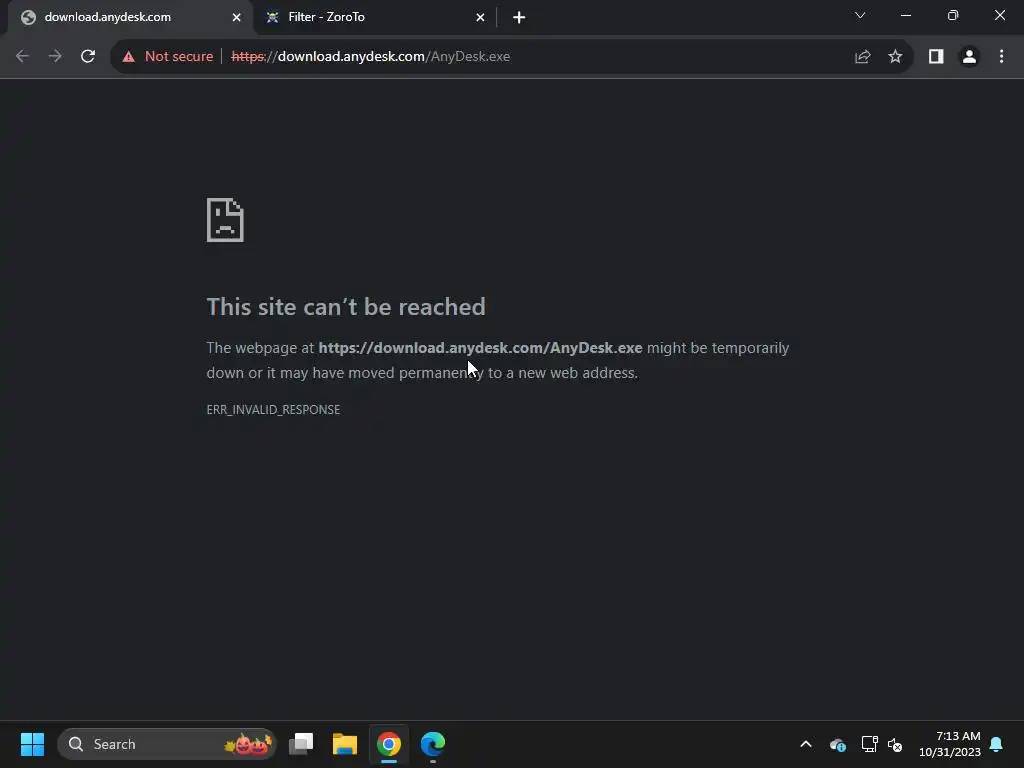The width and height of the screenshot is (1024, 768).
Task: Switch to Filter - ZoroTo tab
Action: tap(376, 18)
